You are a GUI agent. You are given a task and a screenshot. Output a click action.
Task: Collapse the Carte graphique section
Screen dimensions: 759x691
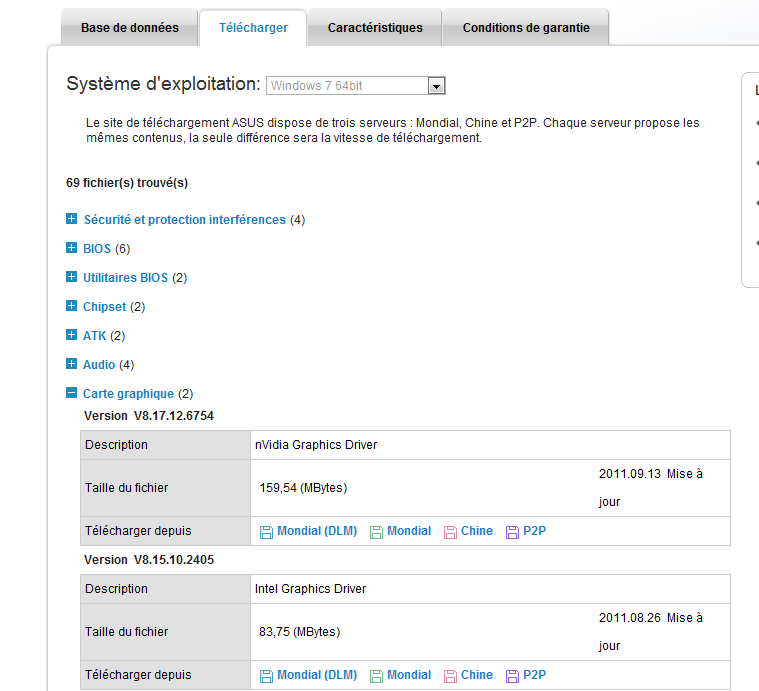[71, 394]
